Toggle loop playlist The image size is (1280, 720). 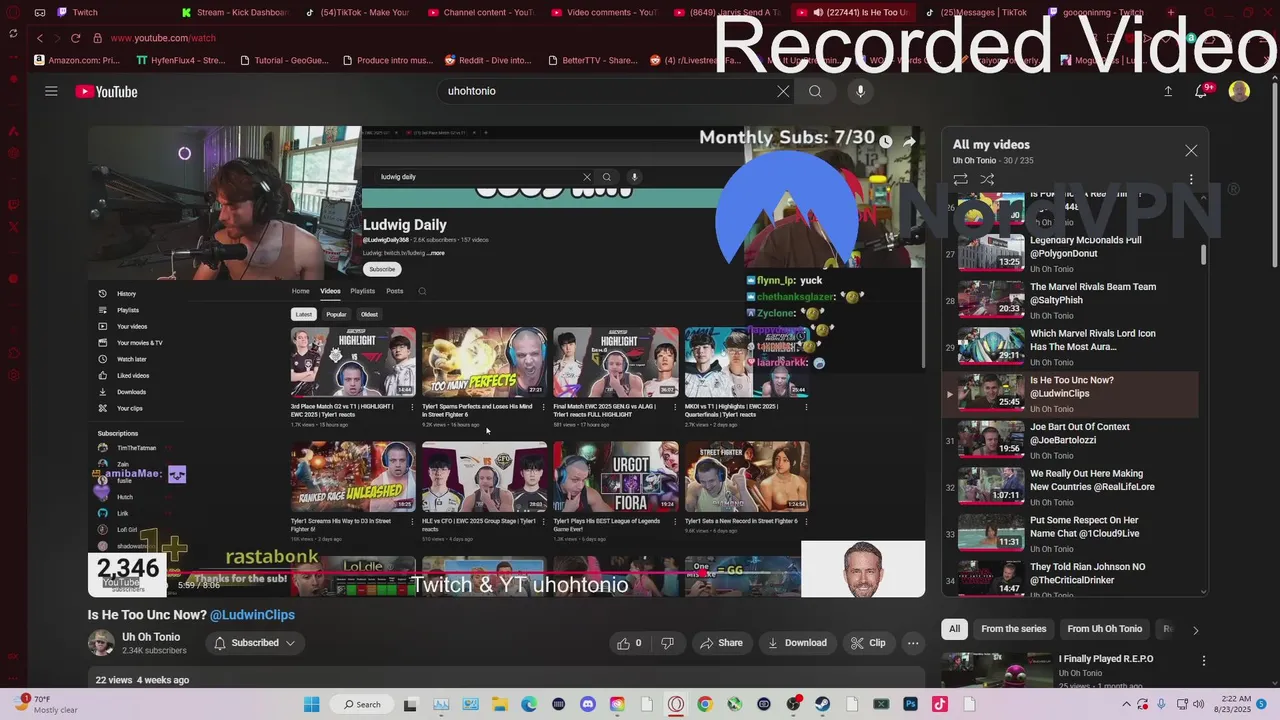pos(960,179)
